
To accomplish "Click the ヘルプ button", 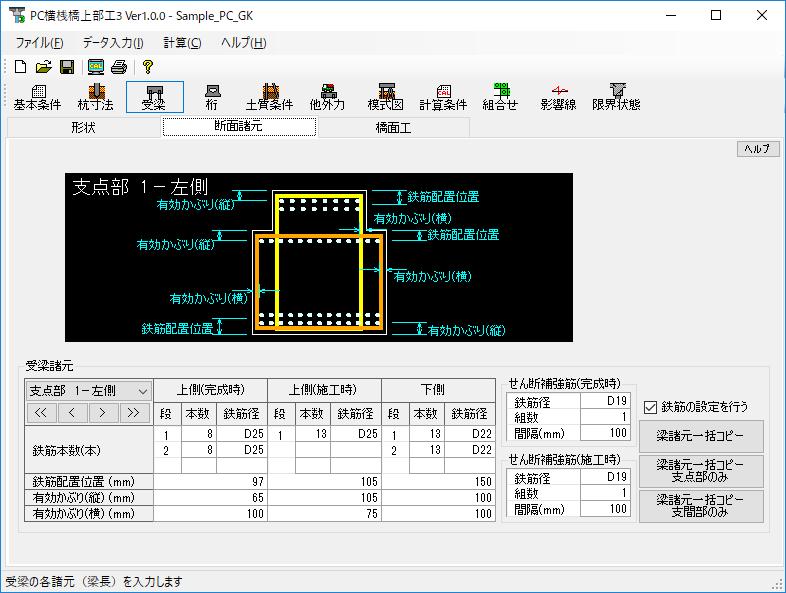I will [758, 149].
